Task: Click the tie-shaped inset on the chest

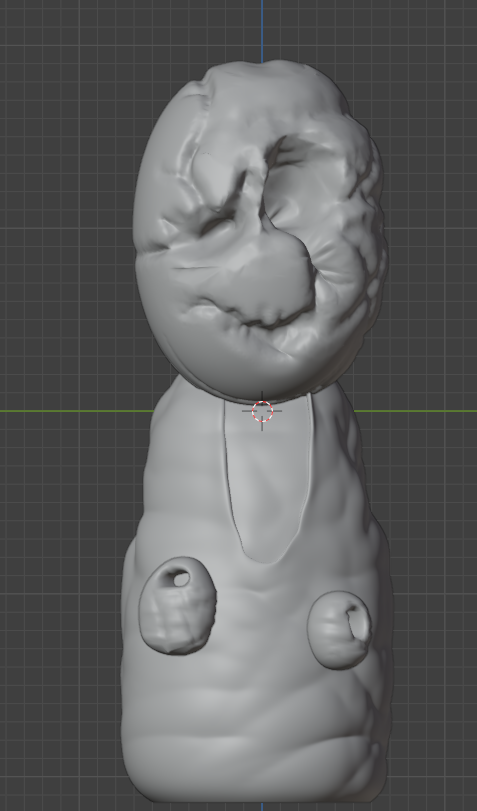Action: (267, 478)
